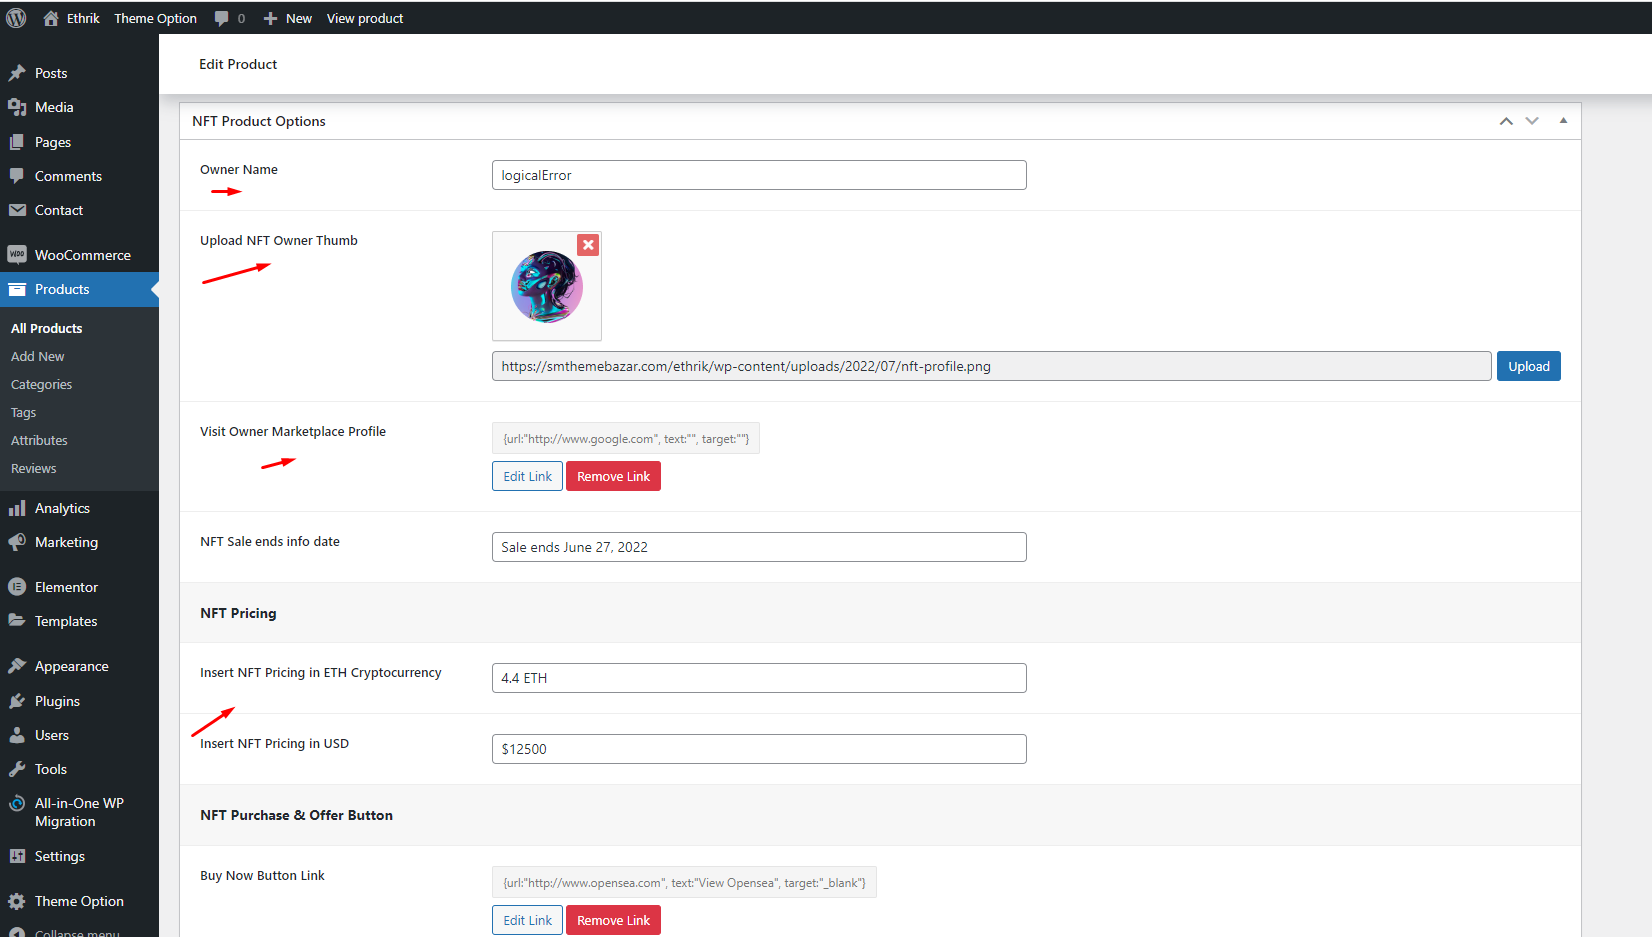Click the WordPress logo icon

click(x=16, y=18)
